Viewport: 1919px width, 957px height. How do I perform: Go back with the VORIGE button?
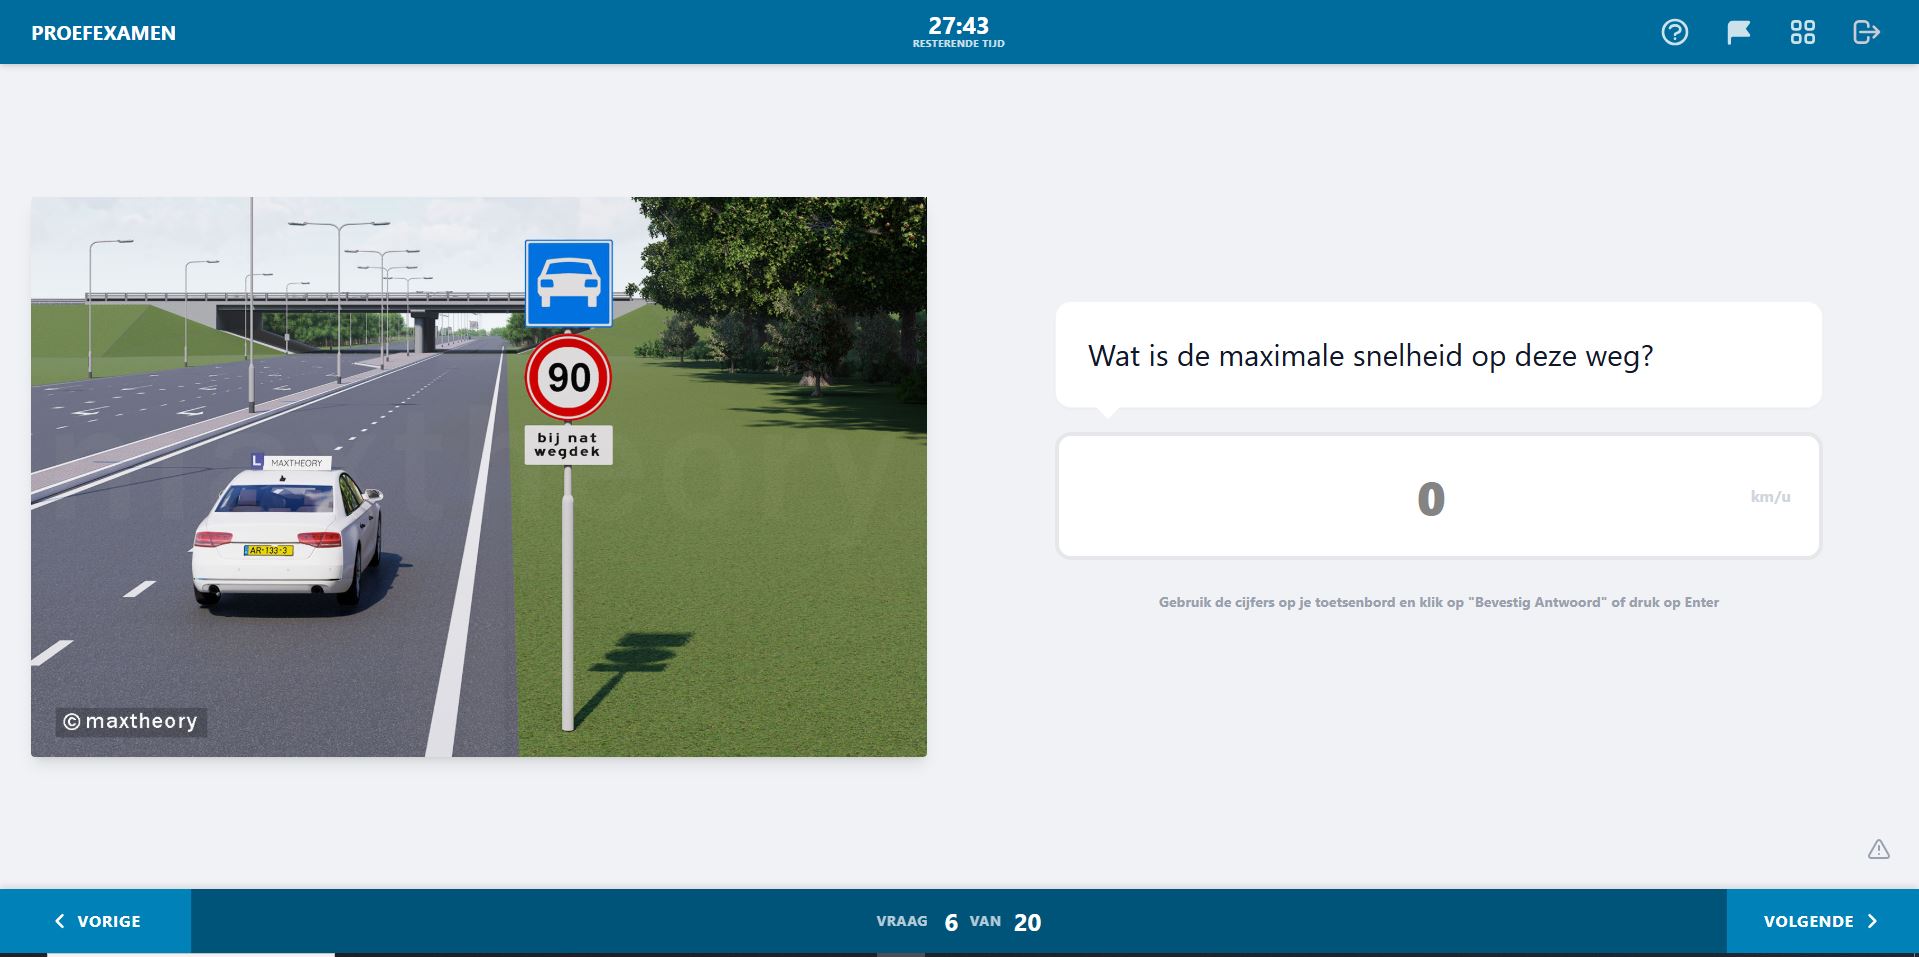96,921
